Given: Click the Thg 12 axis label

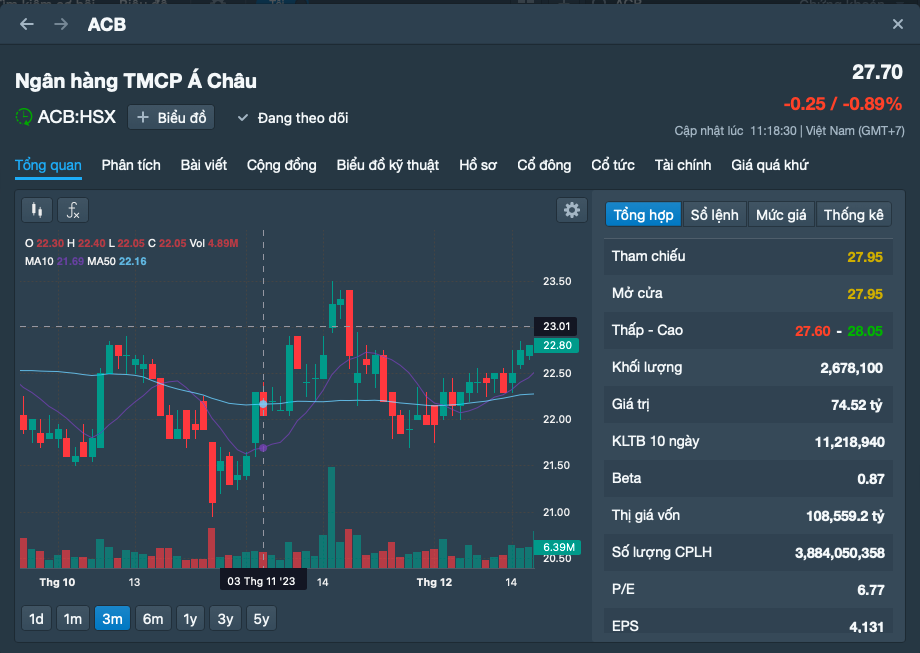Looking at the screenshot, I should (434, 582).
